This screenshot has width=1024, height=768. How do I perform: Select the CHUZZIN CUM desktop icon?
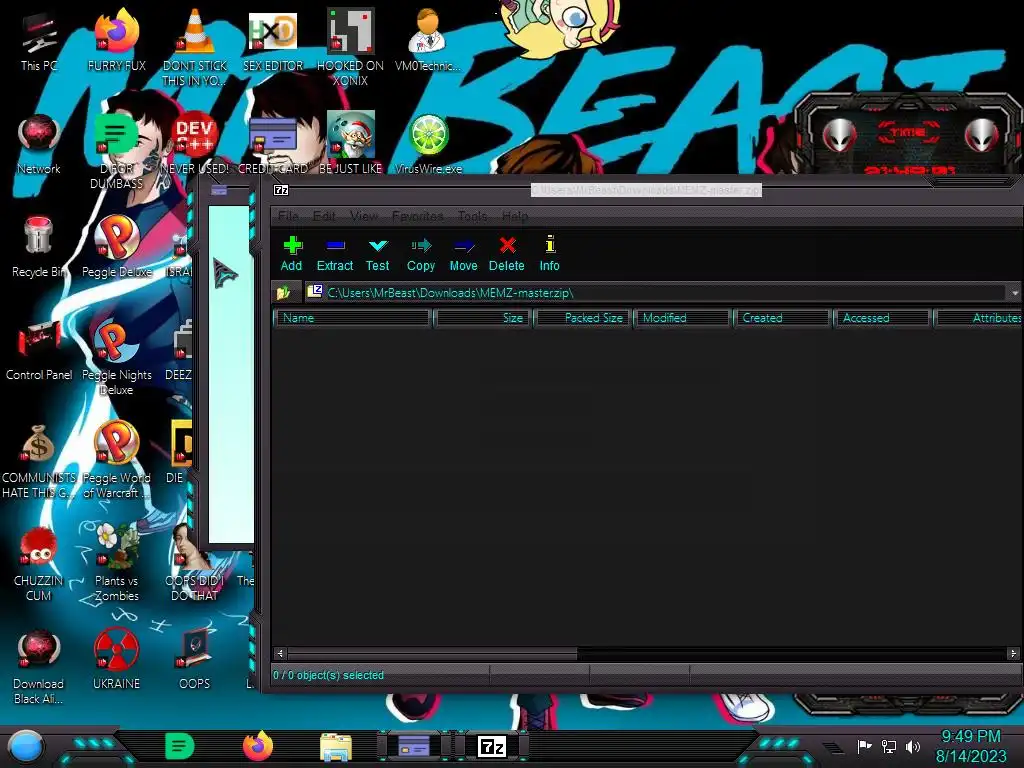point(39,563)
